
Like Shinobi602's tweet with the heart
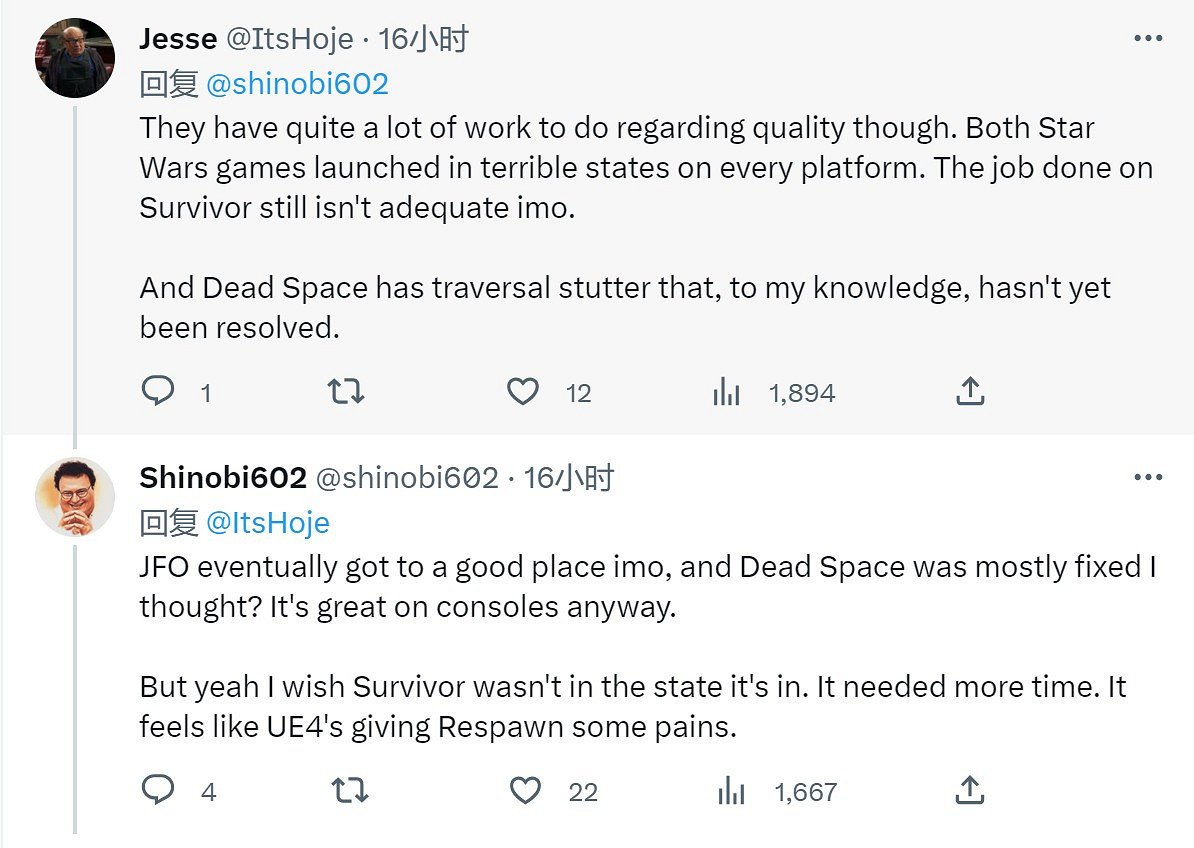526,792
